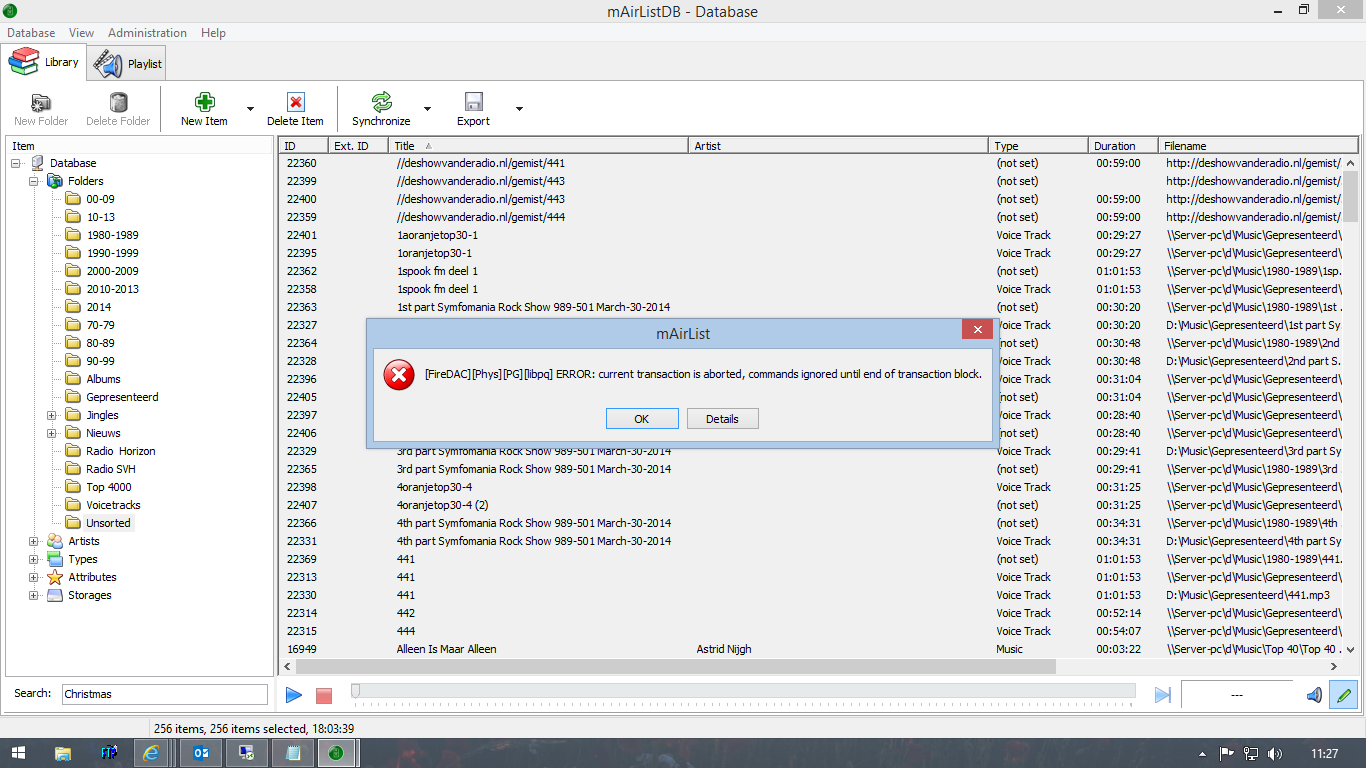Close the mAirList error dialog
Screen dimensions: 1366x768
(977, 329)
